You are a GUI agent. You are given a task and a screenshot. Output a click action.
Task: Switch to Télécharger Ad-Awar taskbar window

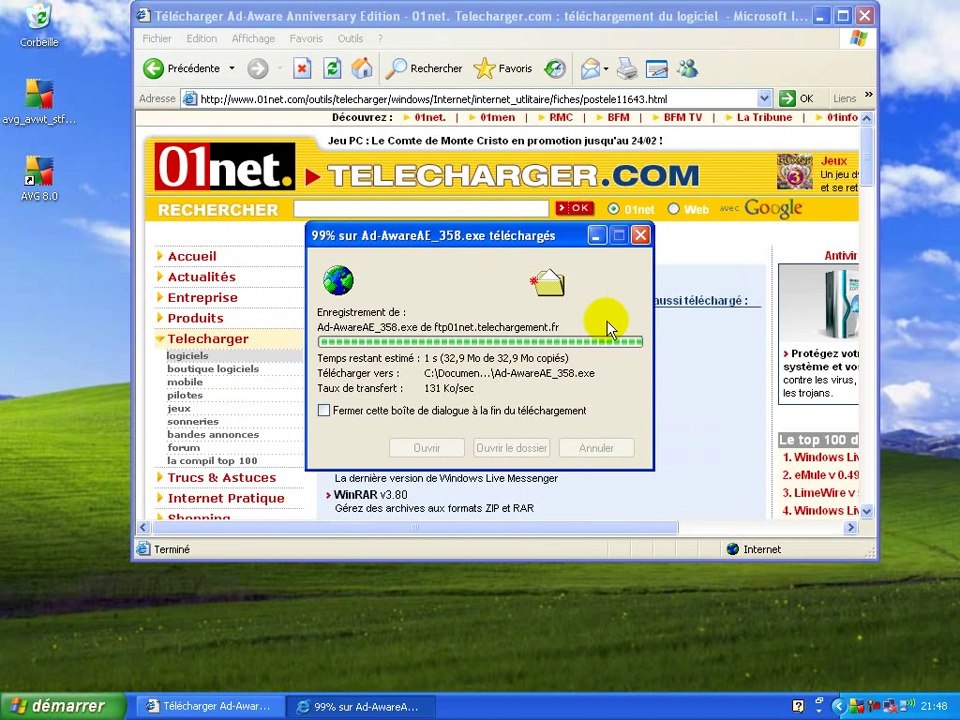209,706
